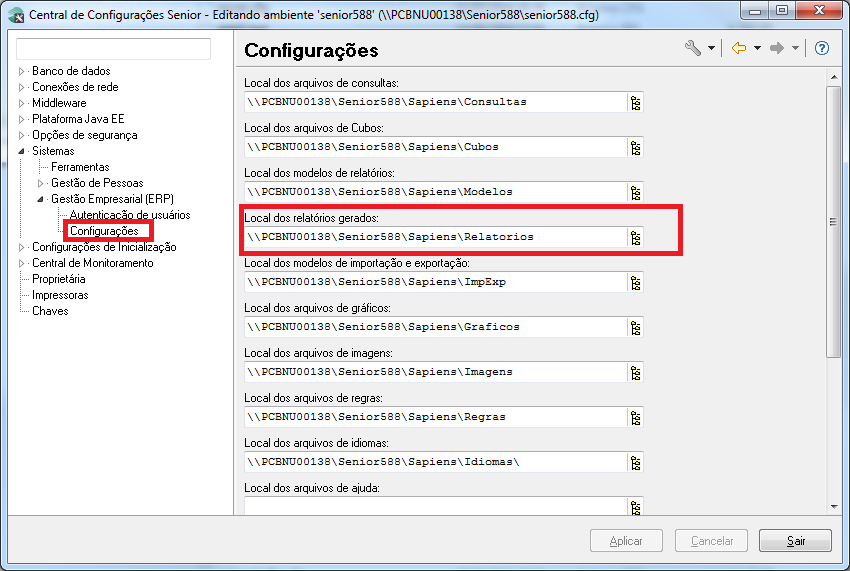Edit Local dos arquivos de regras field
Image resolution: width=850 pixels, height=571 pixels.
435,417
